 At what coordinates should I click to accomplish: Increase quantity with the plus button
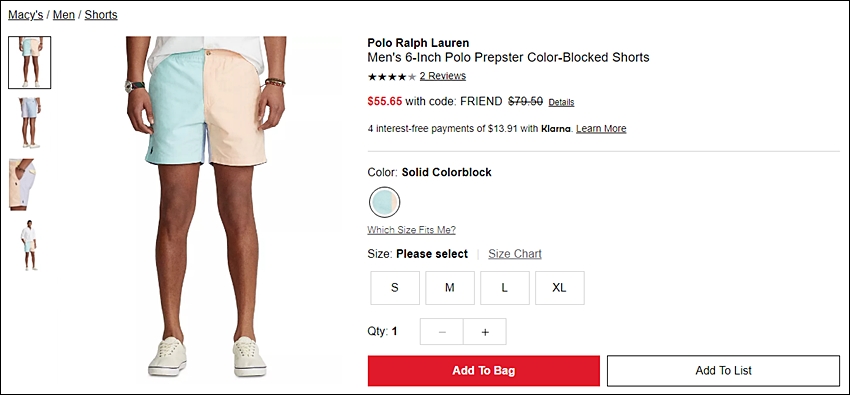point(485,332)
